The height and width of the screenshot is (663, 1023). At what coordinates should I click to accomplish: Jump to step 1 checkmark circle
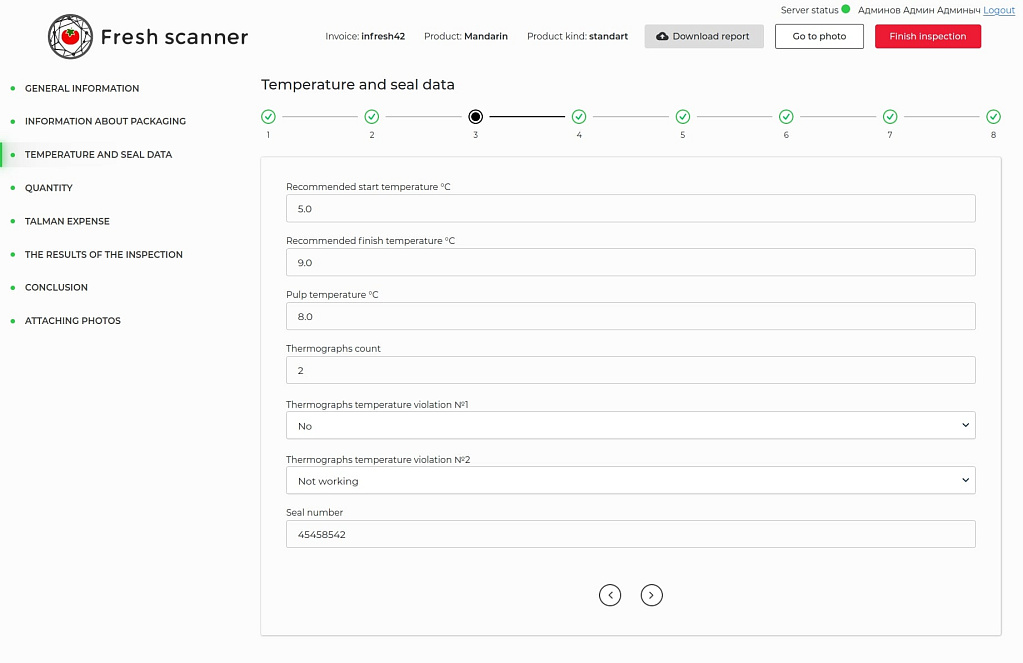(268, 117)
